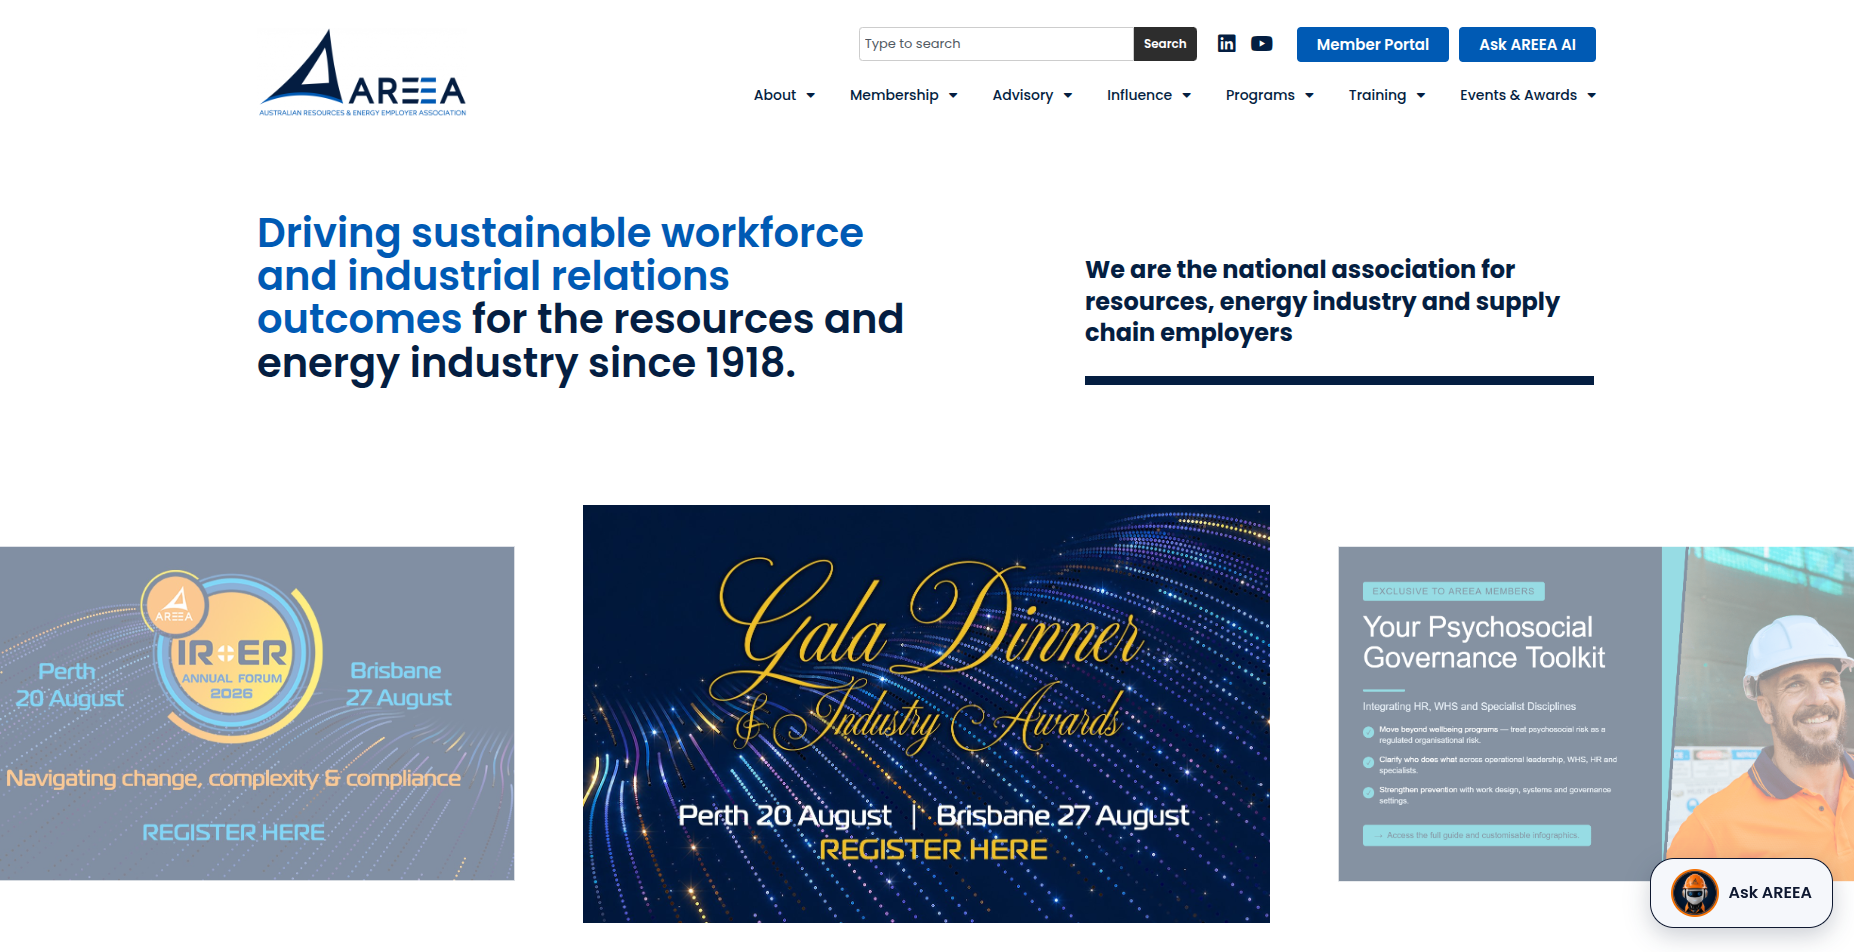This screenshot has height=952, width=1854.
Task: Click the Member Portal button
Action: click(x=1373, y=44)
